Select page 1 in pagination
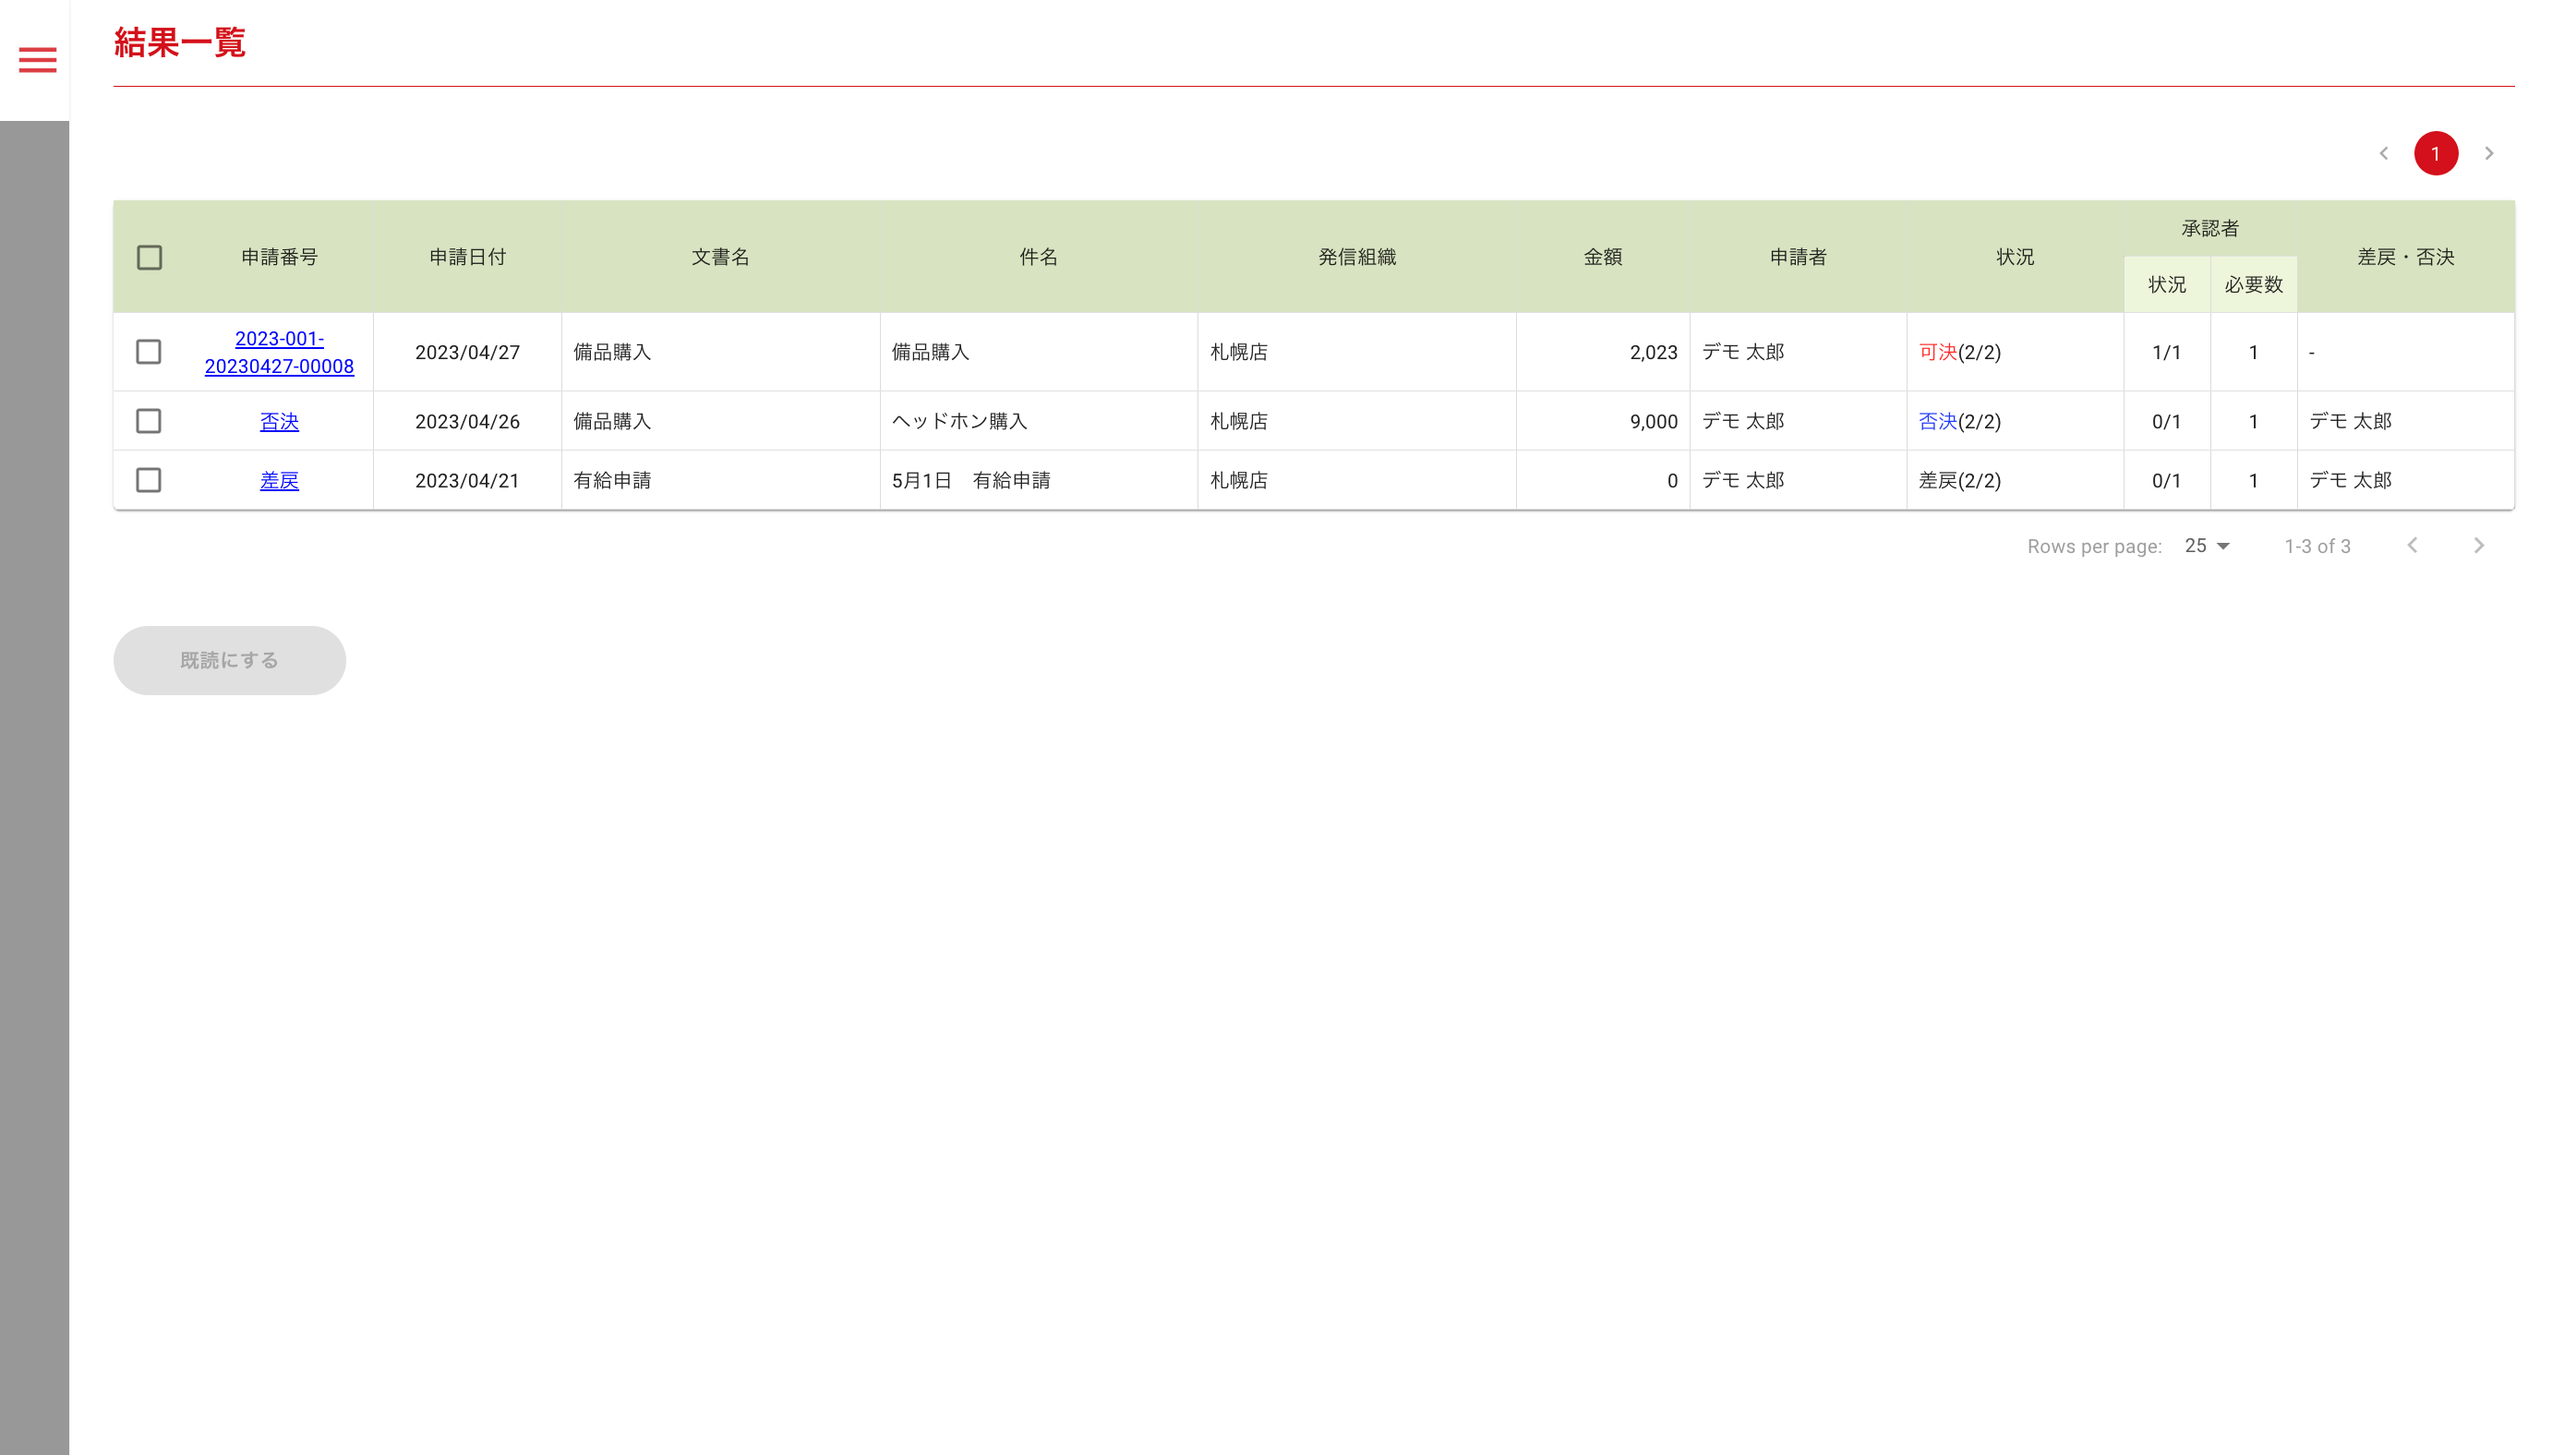Screen dimensions: 2576x1455 2435,153
